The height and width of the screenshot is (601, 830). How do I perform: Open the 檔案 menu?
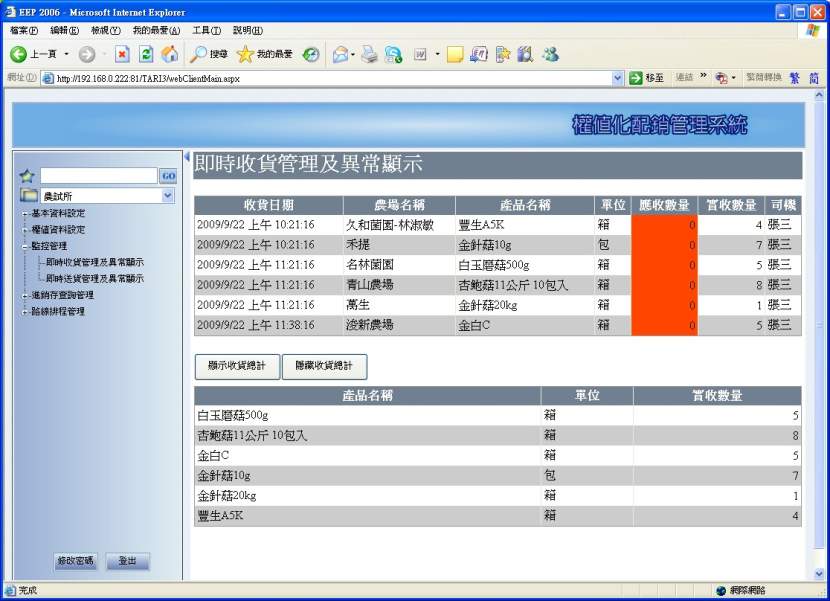22,30
